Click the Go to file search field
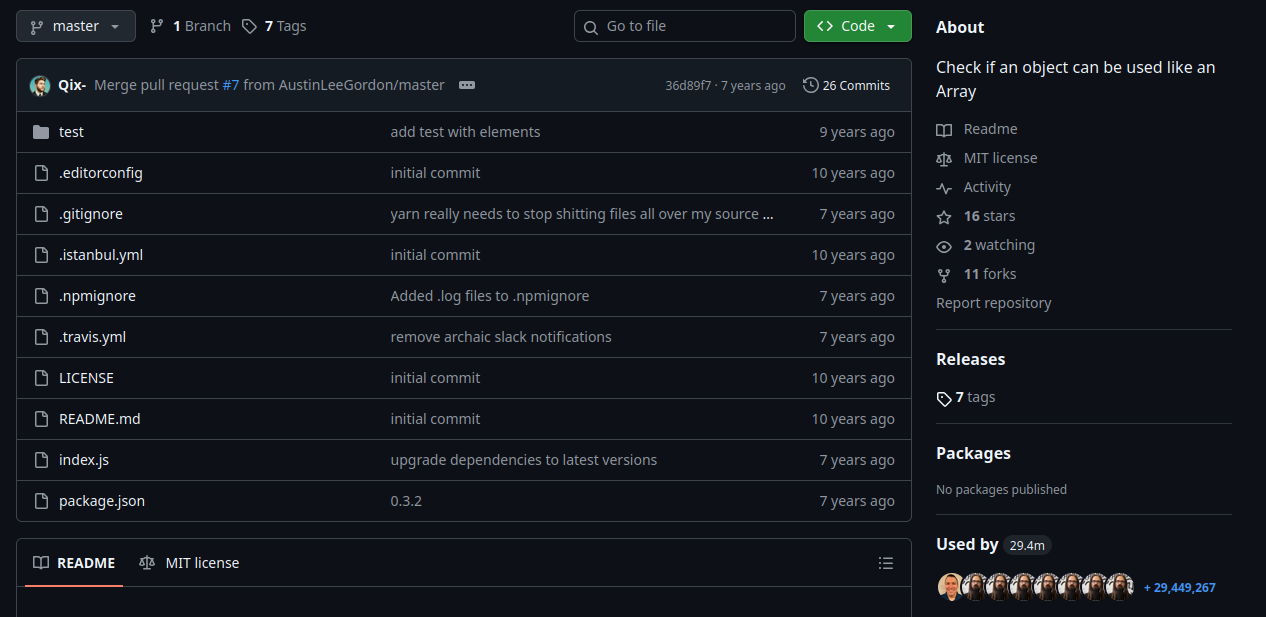Viewport: 1266px width, 617px height. 685,26
